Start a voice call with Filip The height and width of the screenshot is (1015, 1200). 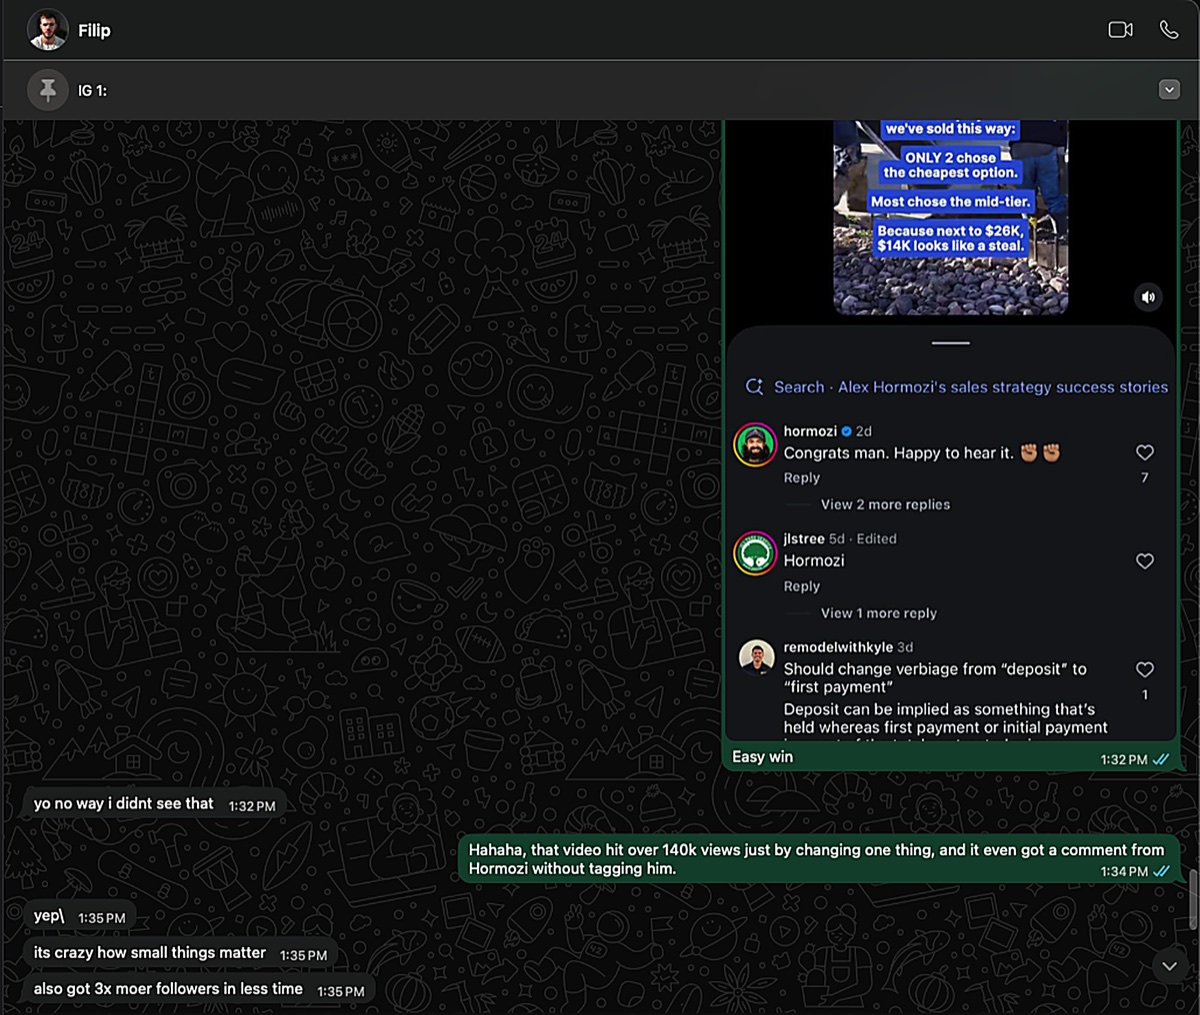pos(1168,30)
